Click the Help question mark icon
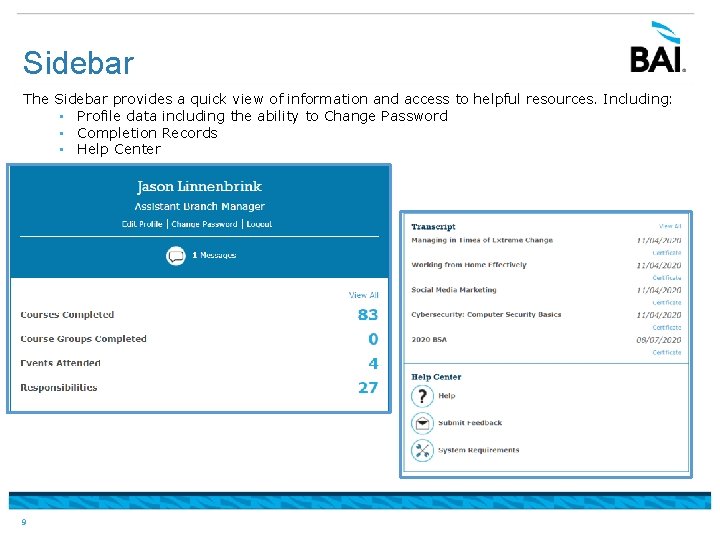This screenshot has height=540, width=720. click(x=422, y=396)
